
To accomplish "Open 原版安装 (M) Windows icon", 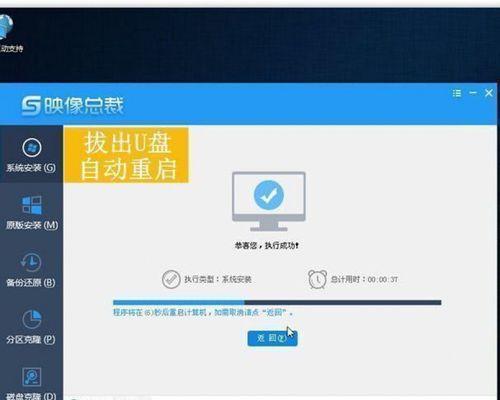I will pos(32,205).
